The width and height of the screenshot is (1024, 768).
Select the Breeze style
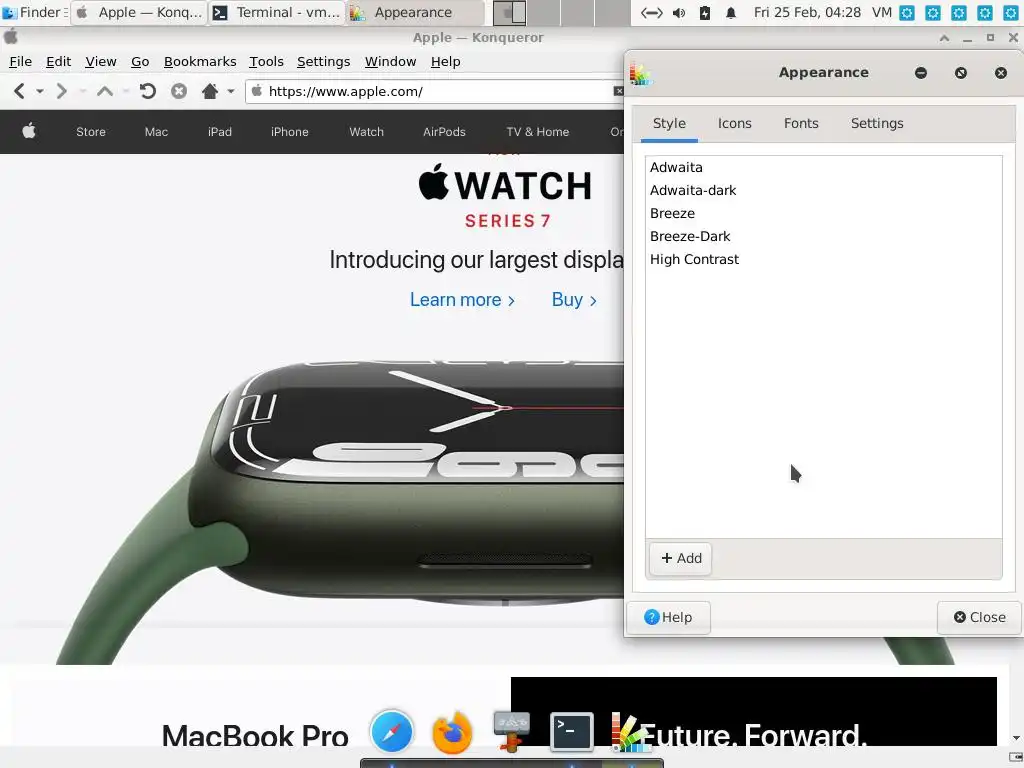coord(823,213)
